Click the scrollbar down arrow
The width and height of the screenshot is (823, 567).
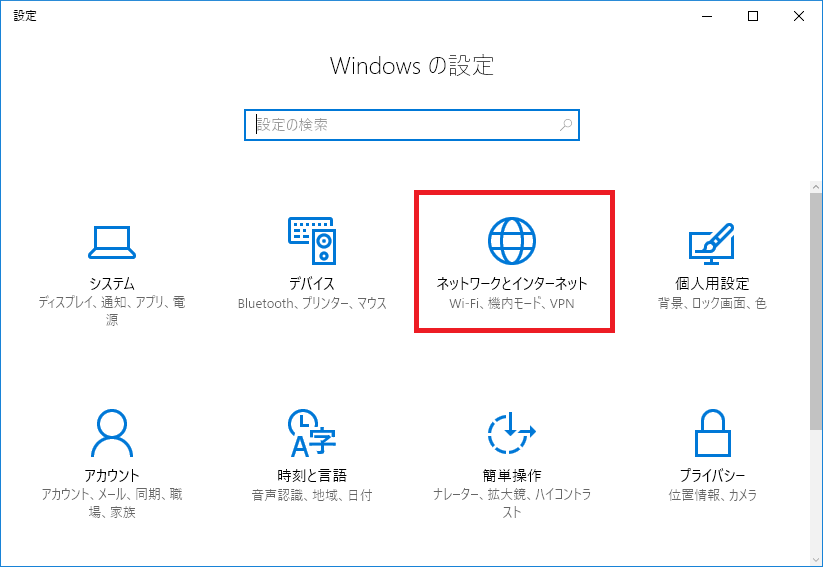[x=816, y=560]
